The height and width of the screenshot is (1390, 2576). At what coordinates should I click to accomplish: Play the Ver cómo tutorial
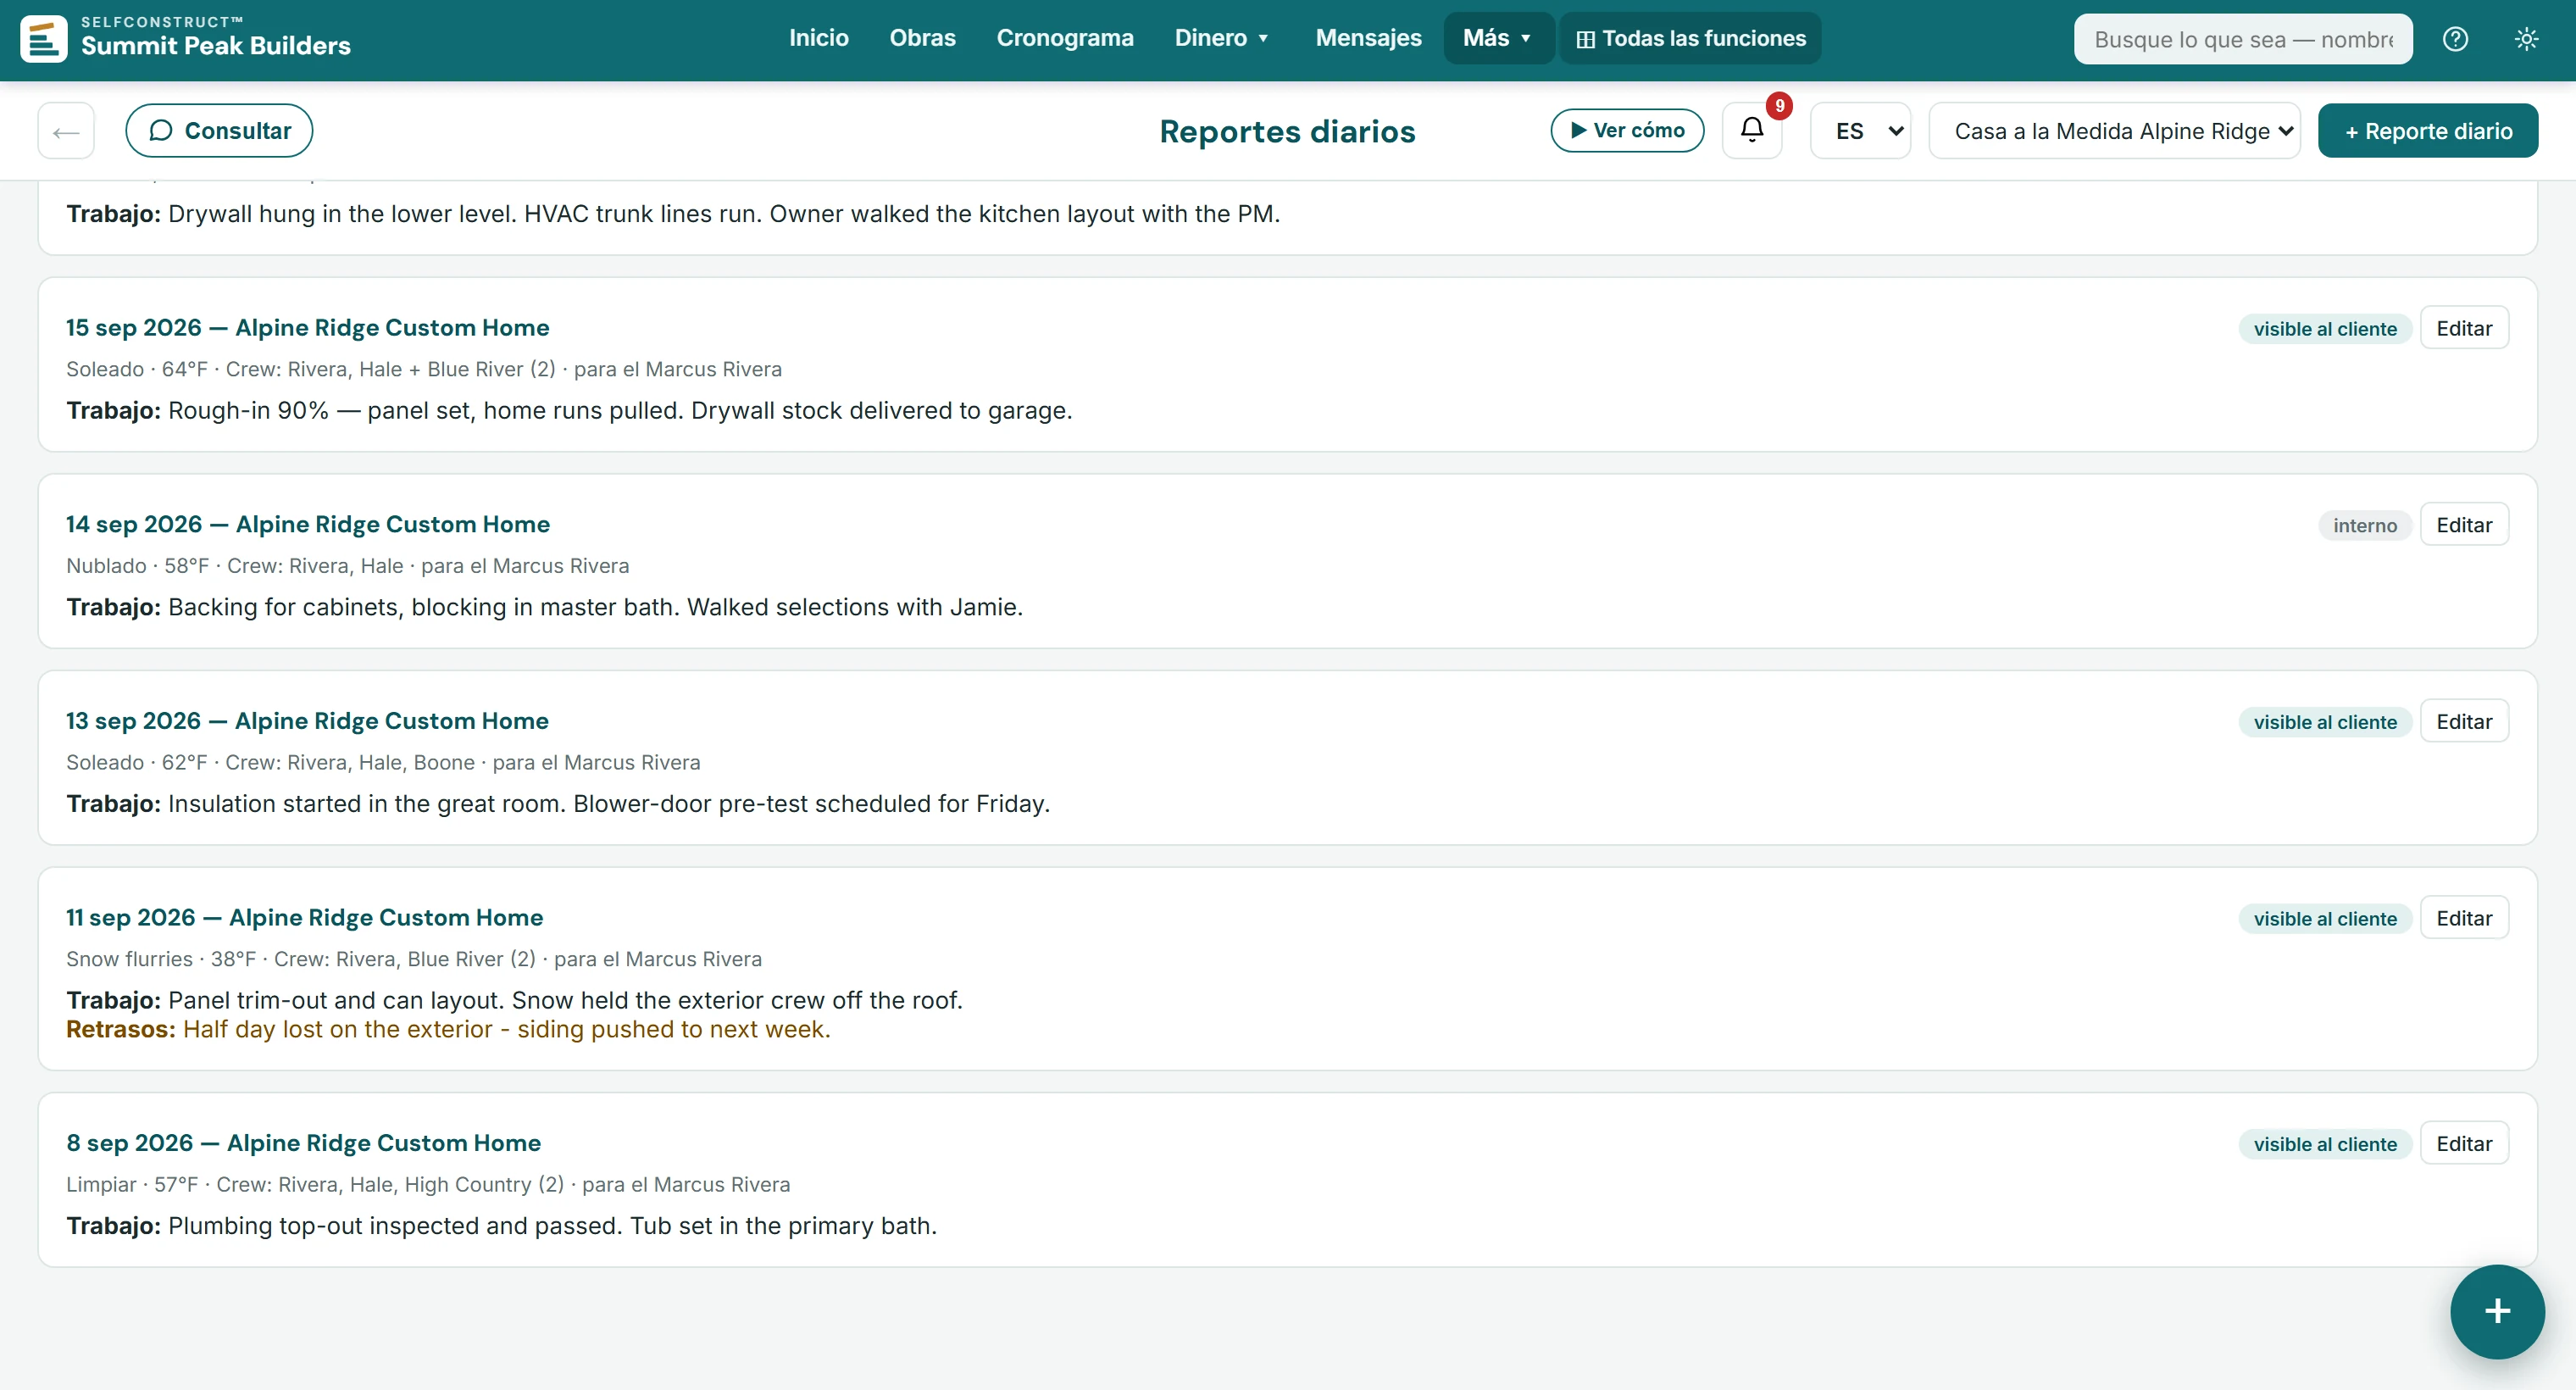tap(1627, 130)
